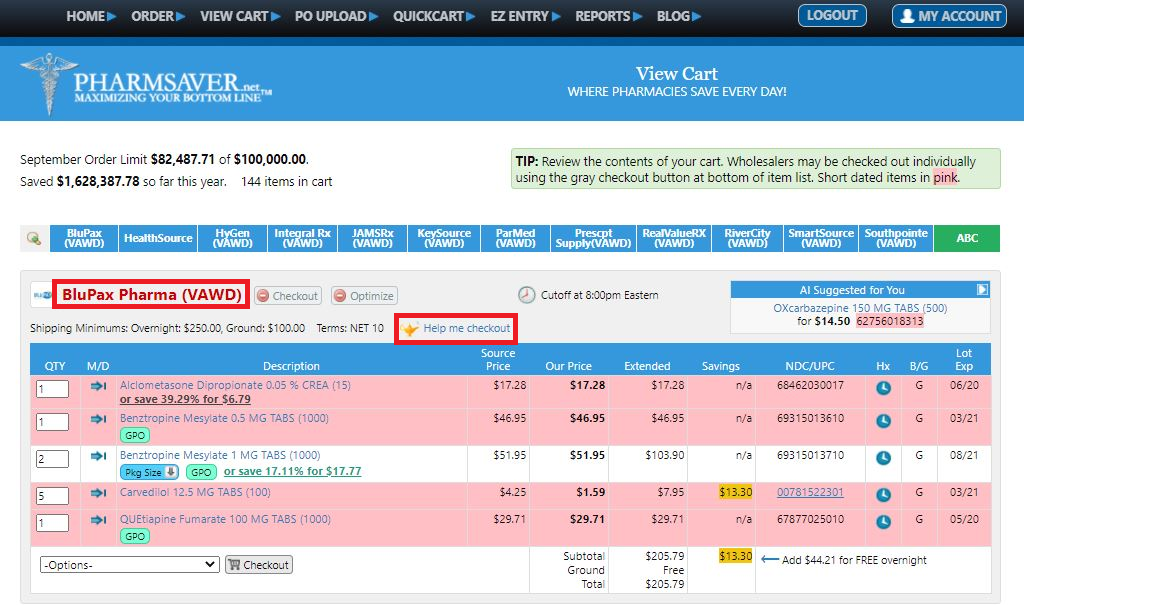Viewport: 1160px width, 605px height.
Task: Open the -Options- dropdown
Action: coord(129,565)
